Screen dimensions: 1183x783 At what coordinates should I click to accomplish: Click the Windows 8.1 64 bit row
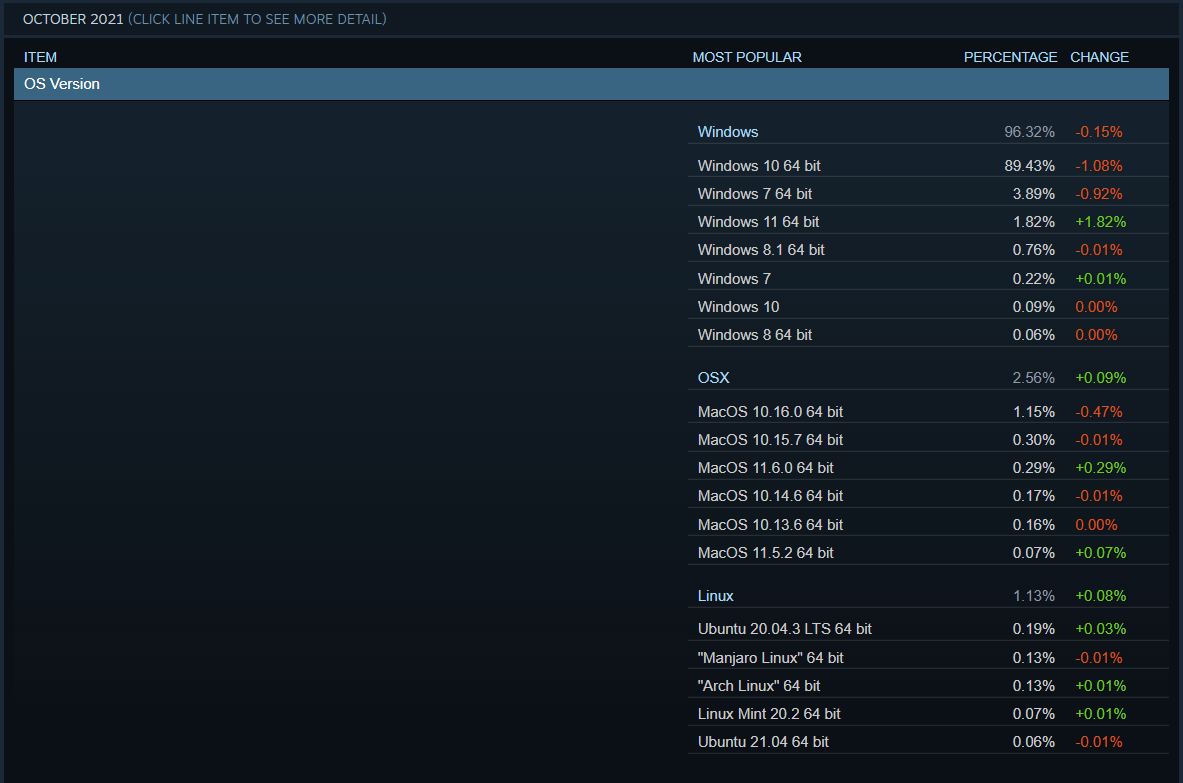coord(928,250)
